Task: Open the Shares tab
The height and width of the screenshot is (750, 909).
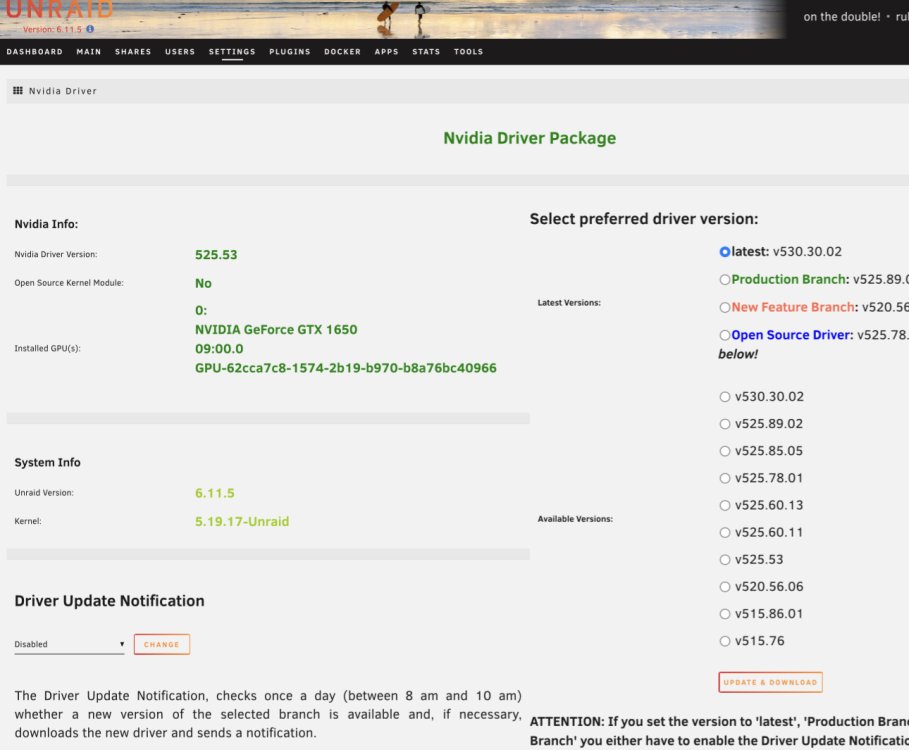Action: pos(133,52)
